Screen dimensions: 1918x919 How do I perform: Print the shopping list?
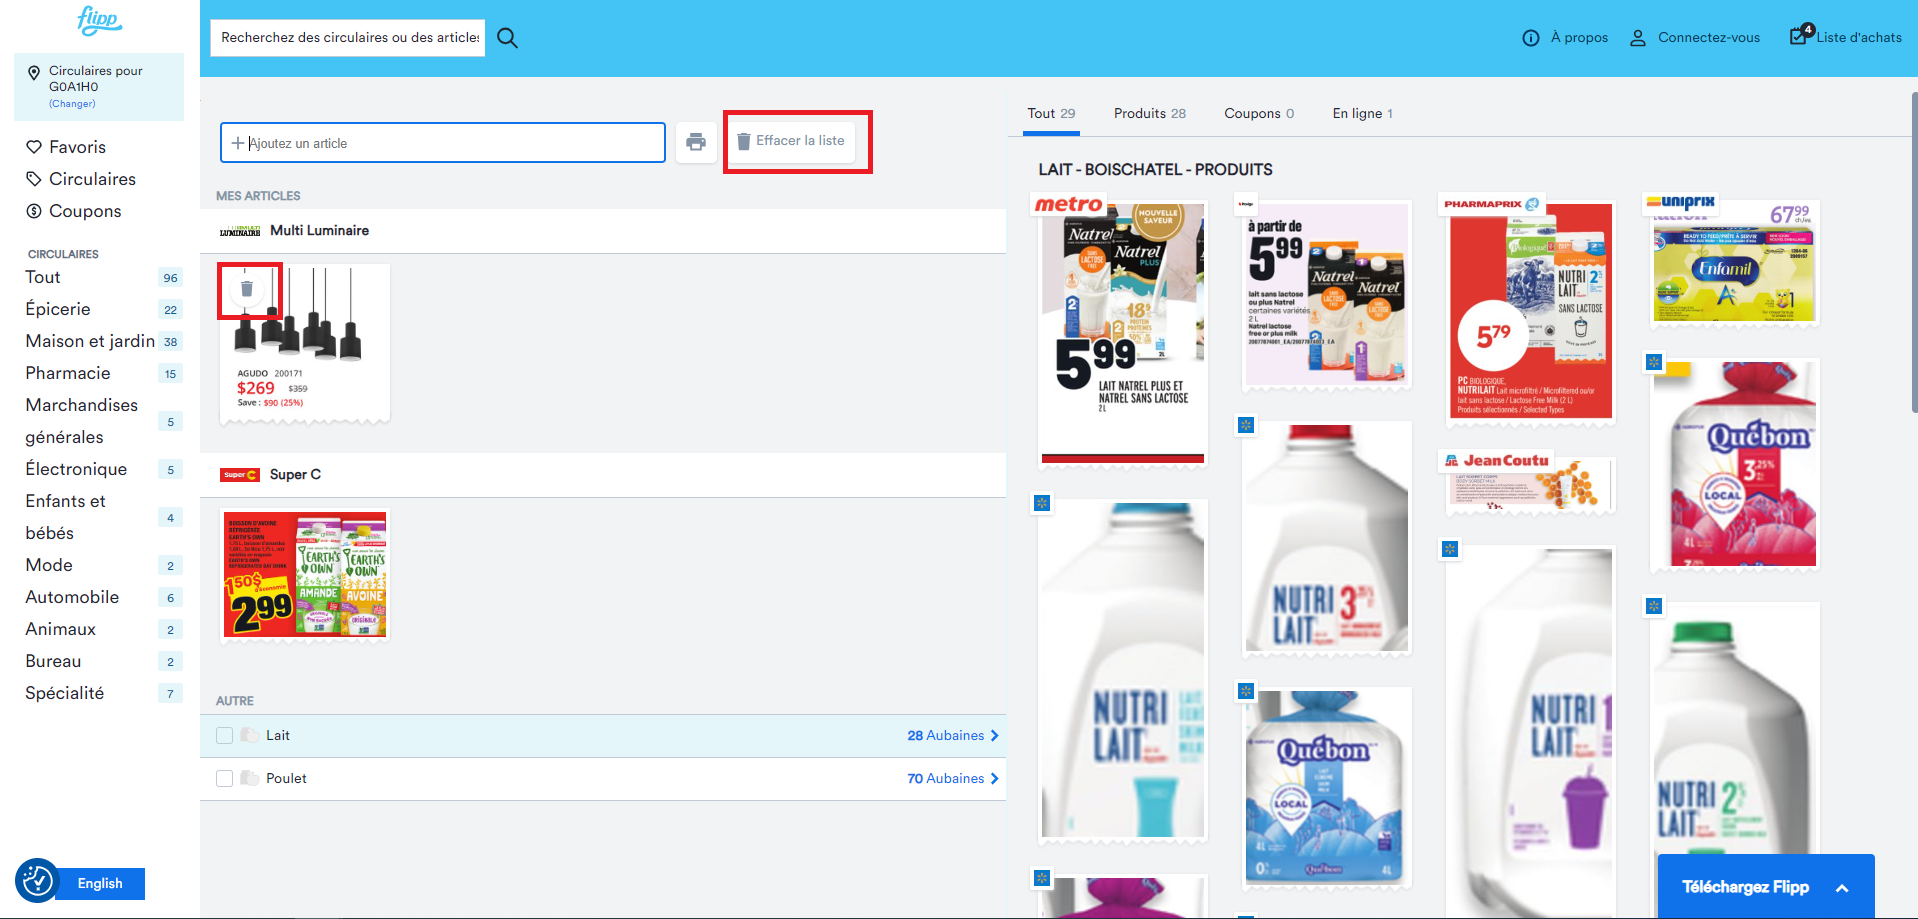[x=696, y=142]
